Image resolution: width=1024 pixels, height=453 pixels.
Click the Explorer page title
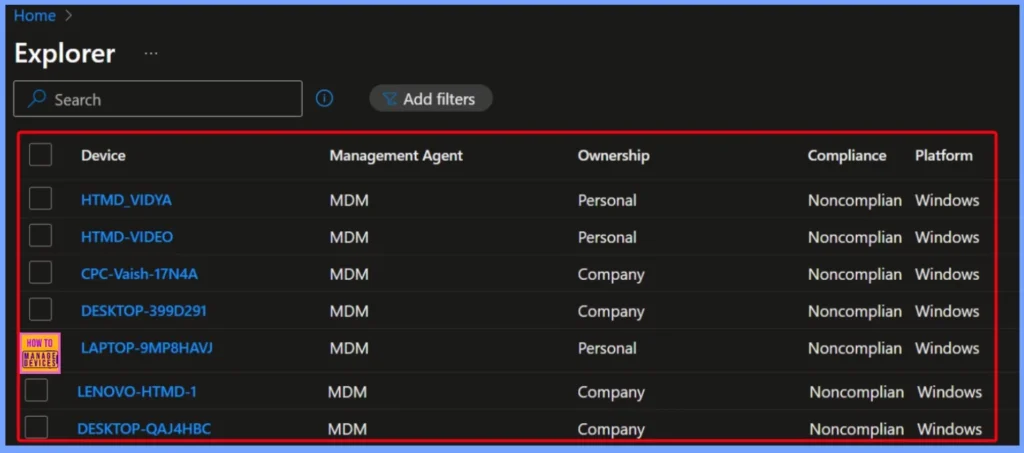(x=65, y=54)
